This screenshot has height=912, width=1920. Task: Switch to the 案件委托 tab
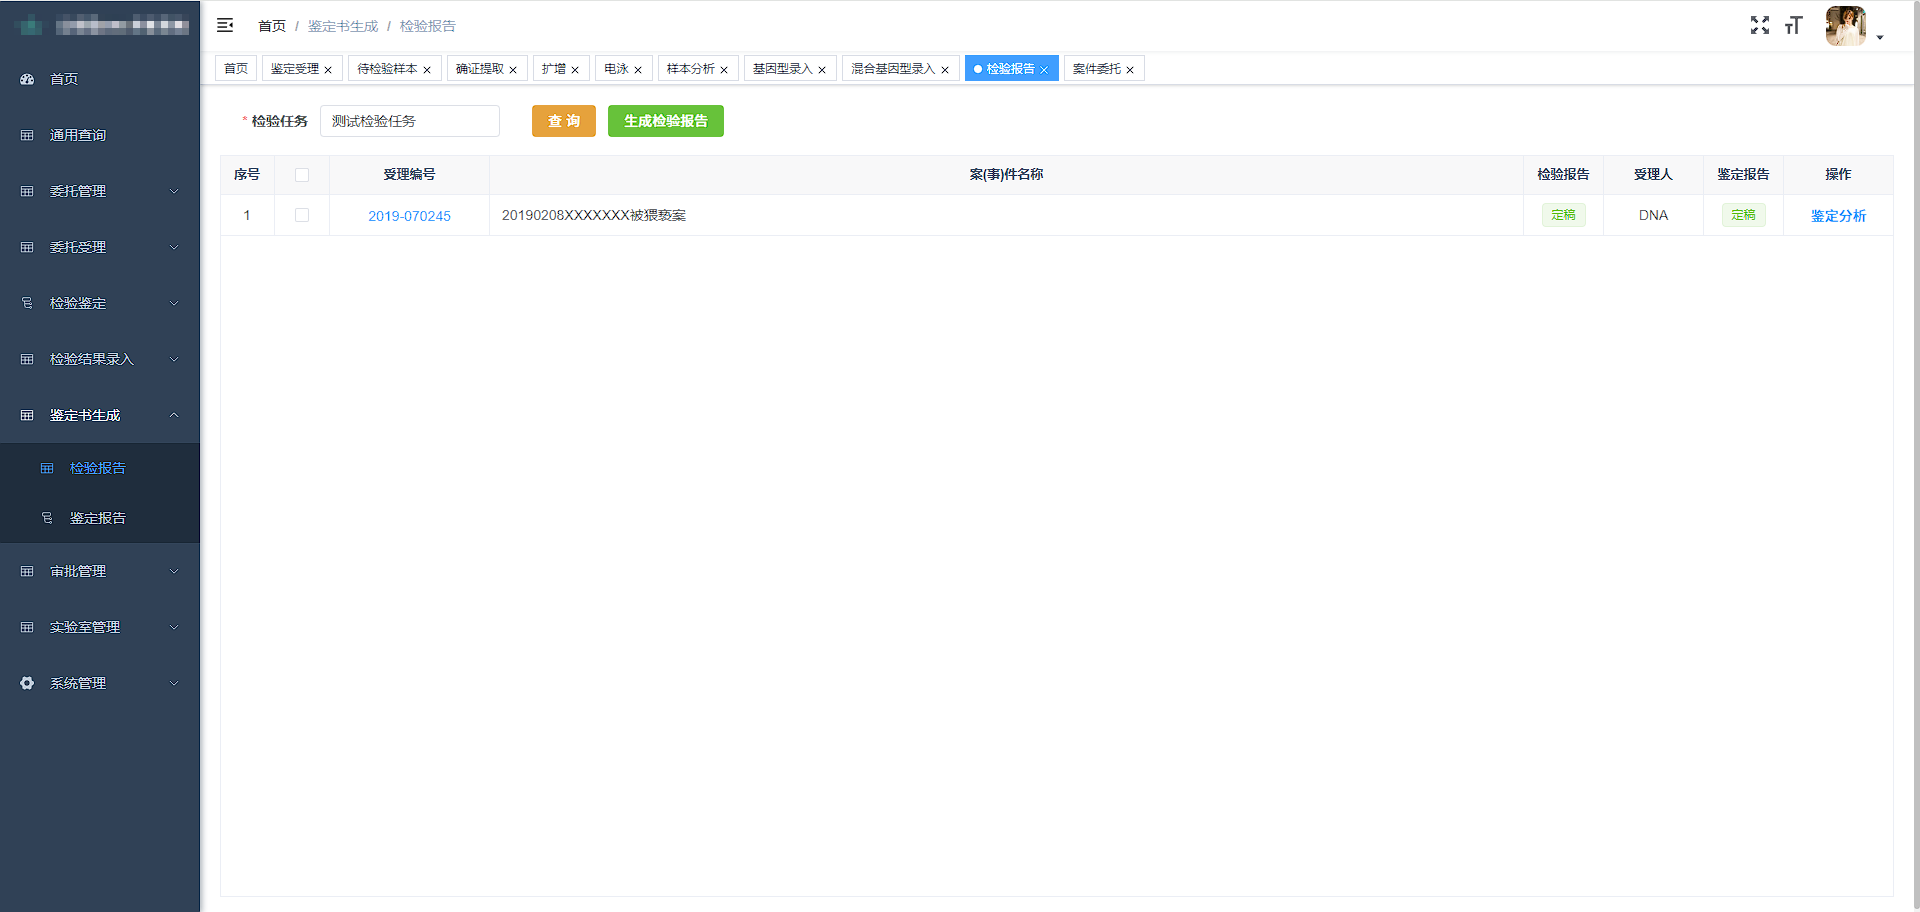pyautogui.click(x=1096, y=69)
